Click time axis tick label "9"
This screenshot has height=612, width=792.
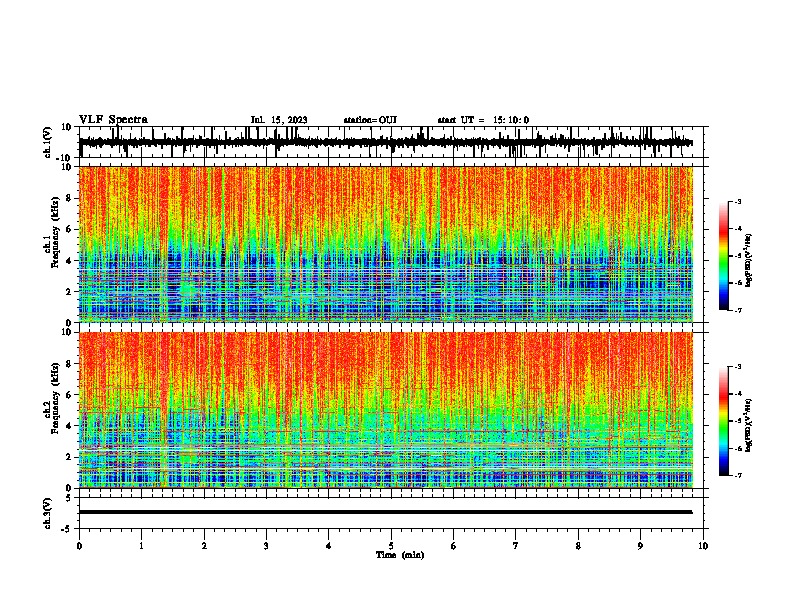[x=640, y=546]
